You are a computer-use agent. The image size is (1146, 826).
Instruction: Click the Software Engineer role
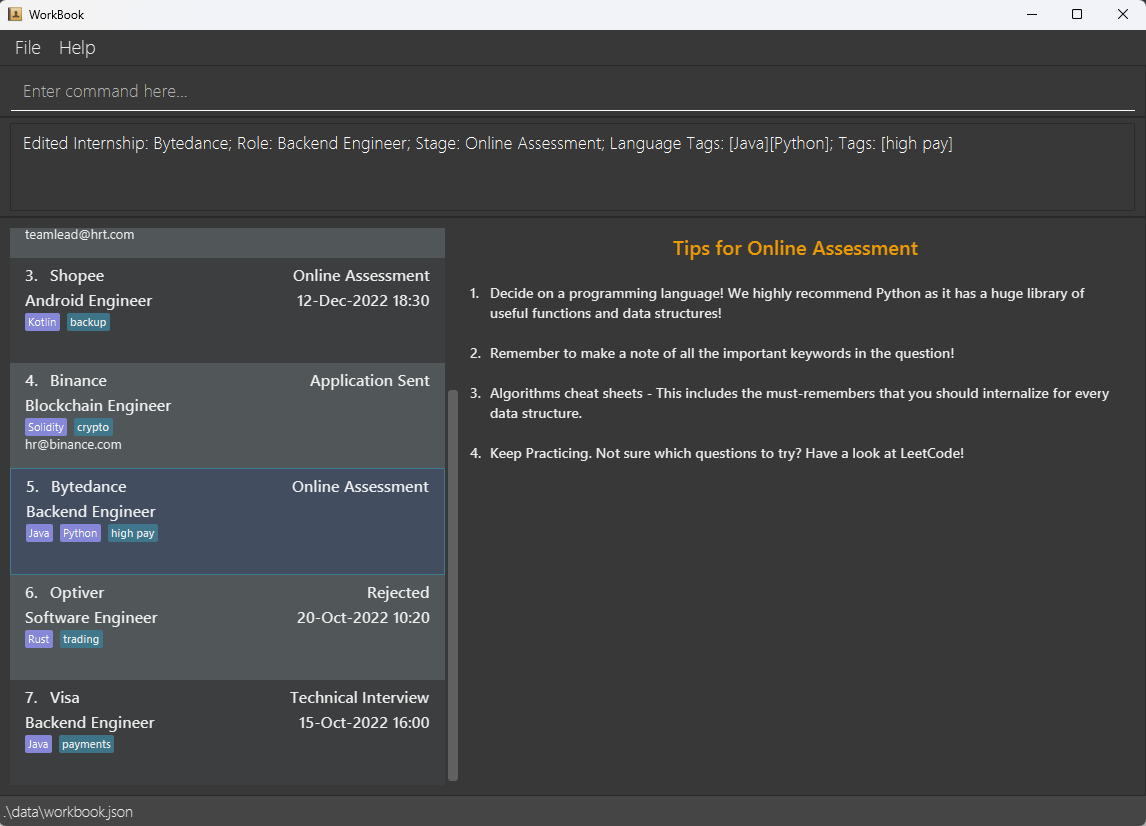tap(91, 618)
